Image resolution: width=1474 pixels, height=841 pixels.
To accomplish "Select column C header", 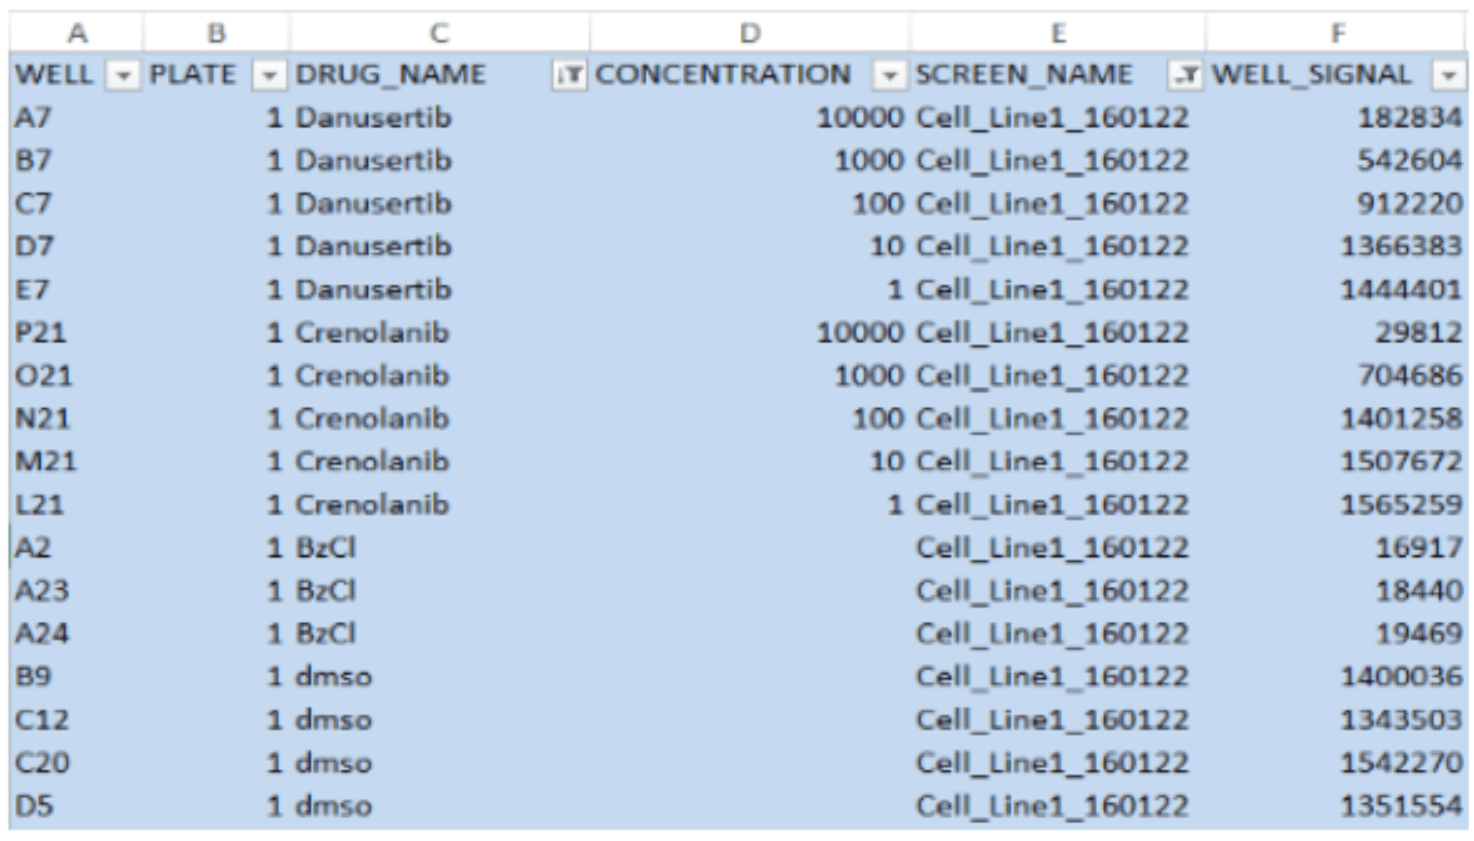I will [438, 33].
